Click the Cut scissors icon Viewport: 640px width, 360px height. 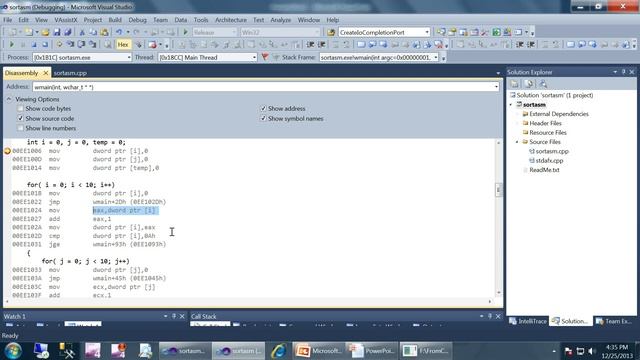pos(82,32)
